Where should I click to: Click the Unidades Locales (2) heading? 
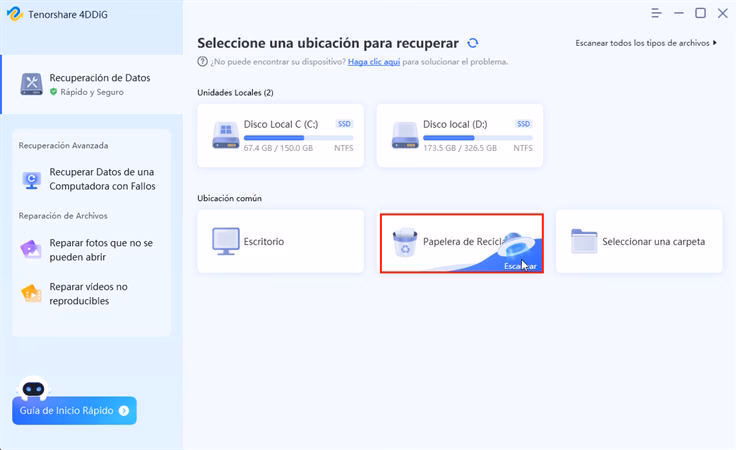pos(235,92)
